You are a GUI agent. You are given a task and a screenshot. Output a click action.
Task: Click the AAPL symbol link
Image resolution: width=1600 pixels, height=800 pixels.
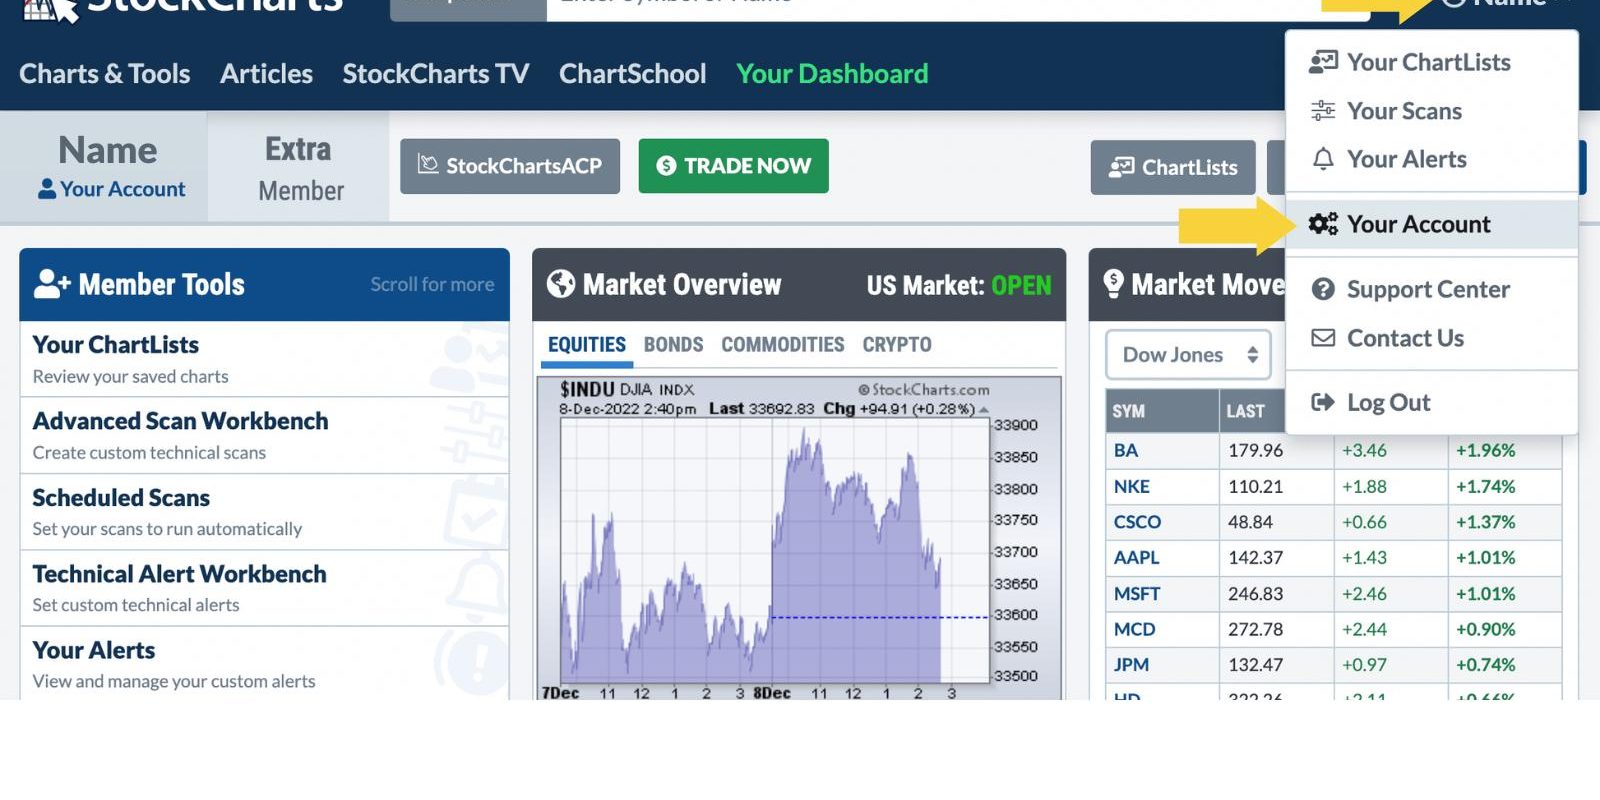click(1136, 557)
